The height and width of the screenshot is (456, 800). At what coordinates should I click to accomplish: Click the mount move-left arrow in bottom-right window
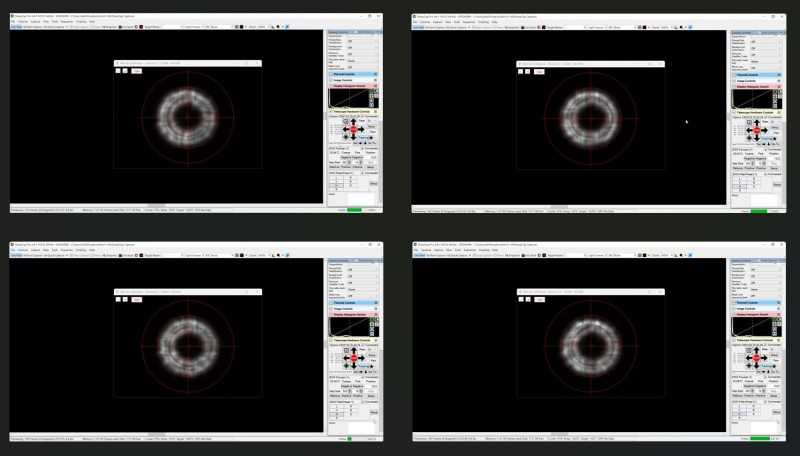point(749,358)
